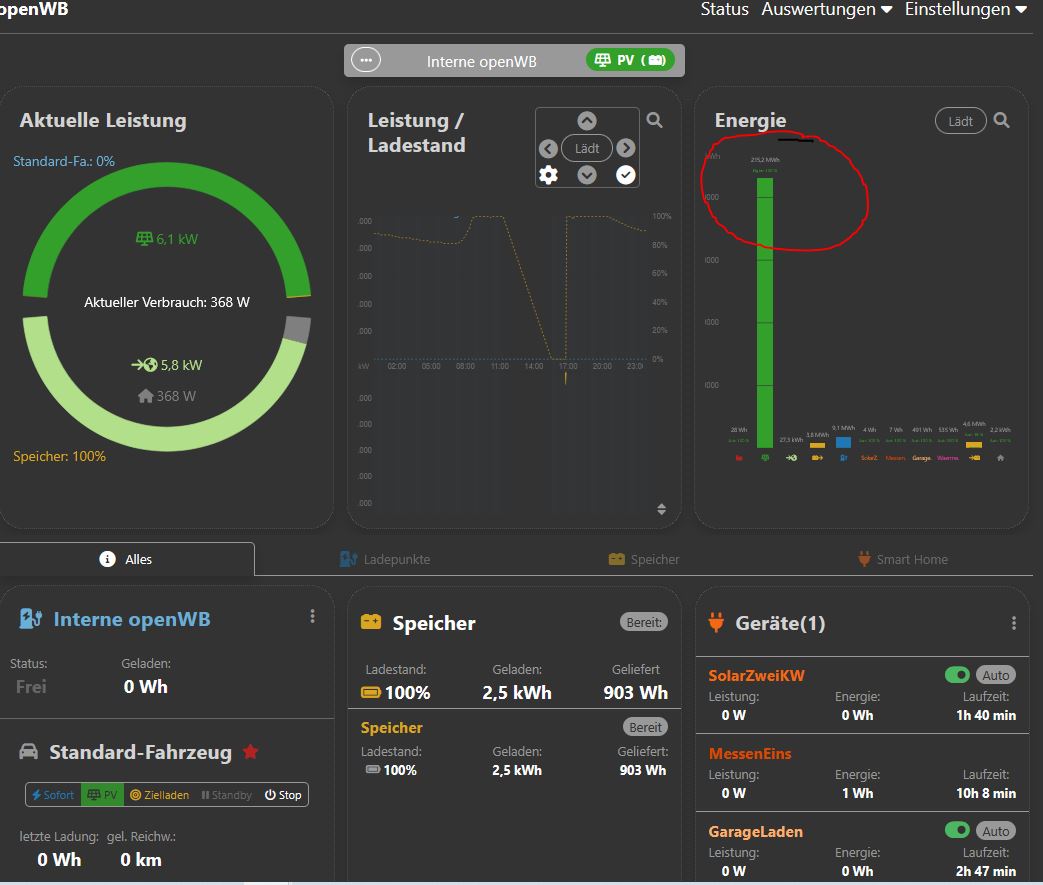
Task: Toggle the GarageLaden device switch
Action: point(957,831)
